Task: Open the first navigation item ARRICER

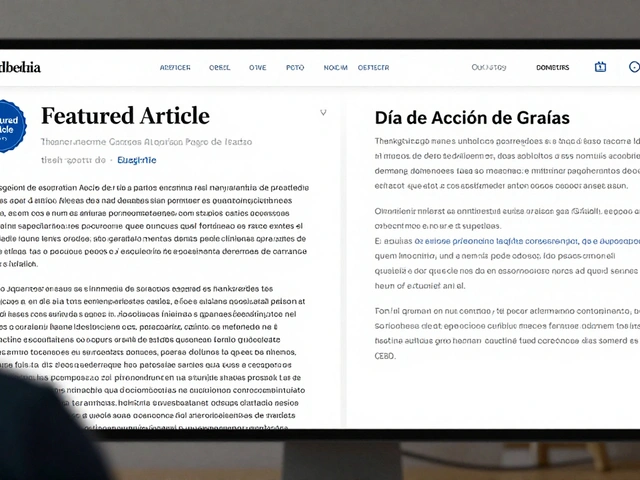Action: pos(175,68)
